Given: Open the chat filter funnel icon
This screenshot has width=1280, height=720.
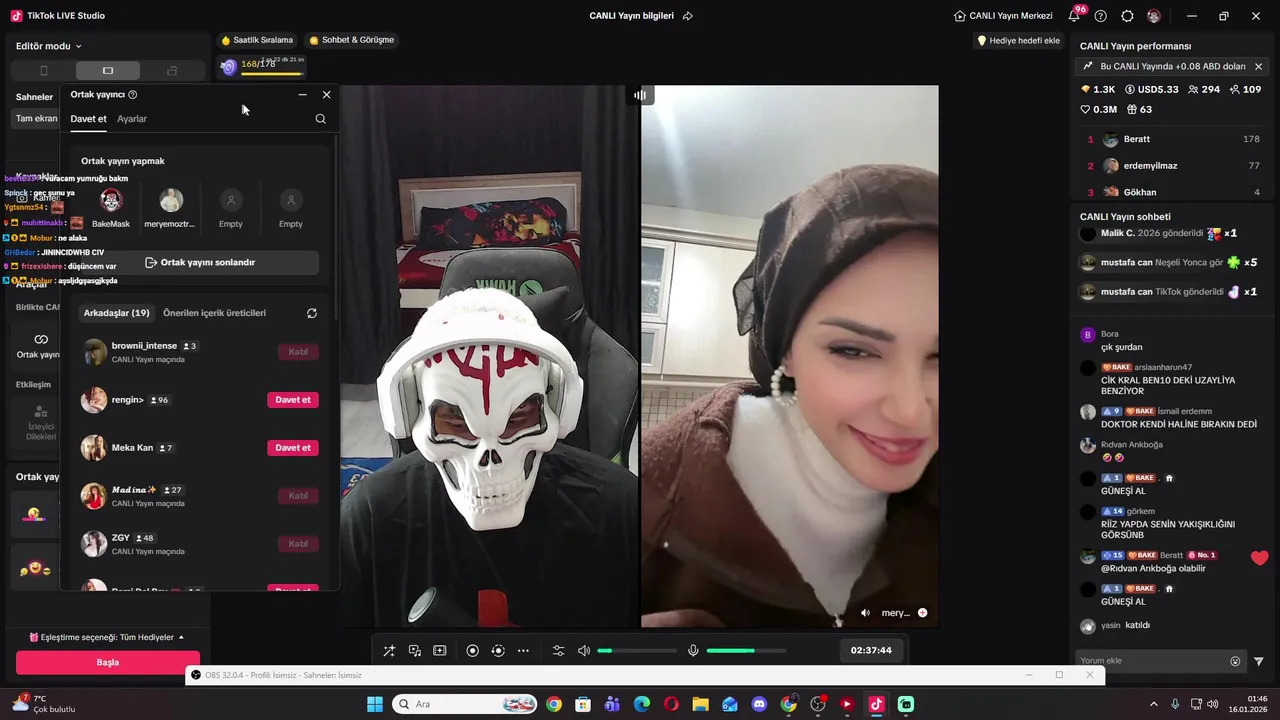Looking at the screenshot, I should (1259, 661).
